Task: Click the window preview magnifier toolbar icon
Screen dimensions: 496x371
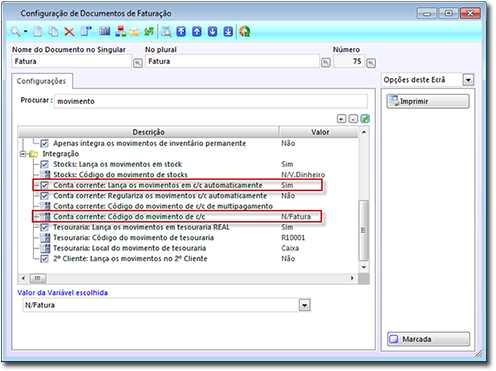Action: click(x=166, y=32)
